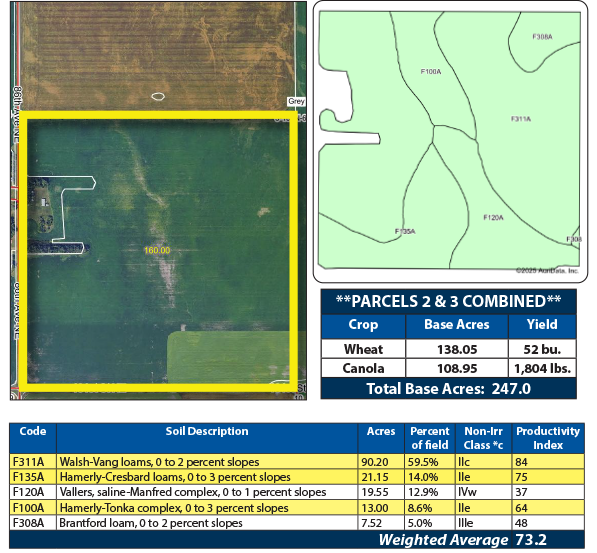
Task: Select the Vallers, saline-Manfred complex row
Action: (x=297, y=492)
